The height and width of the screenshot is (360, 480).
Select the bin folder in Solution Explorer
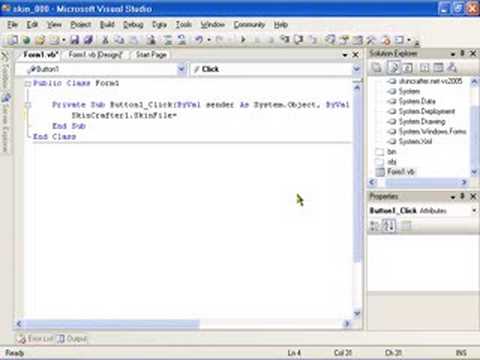click(391, 152)
